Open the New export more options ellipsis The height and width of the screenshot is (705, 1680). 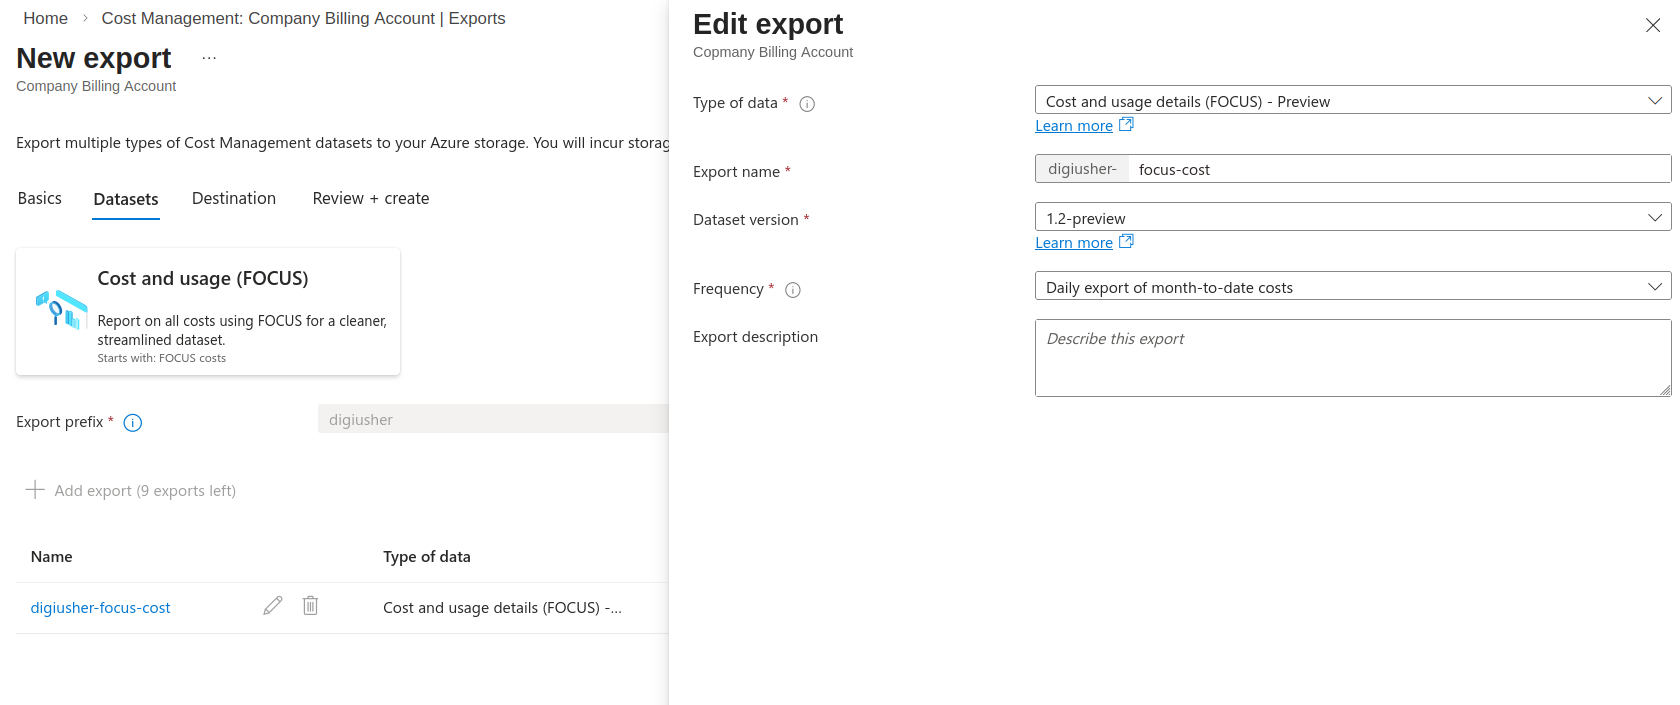209,58
